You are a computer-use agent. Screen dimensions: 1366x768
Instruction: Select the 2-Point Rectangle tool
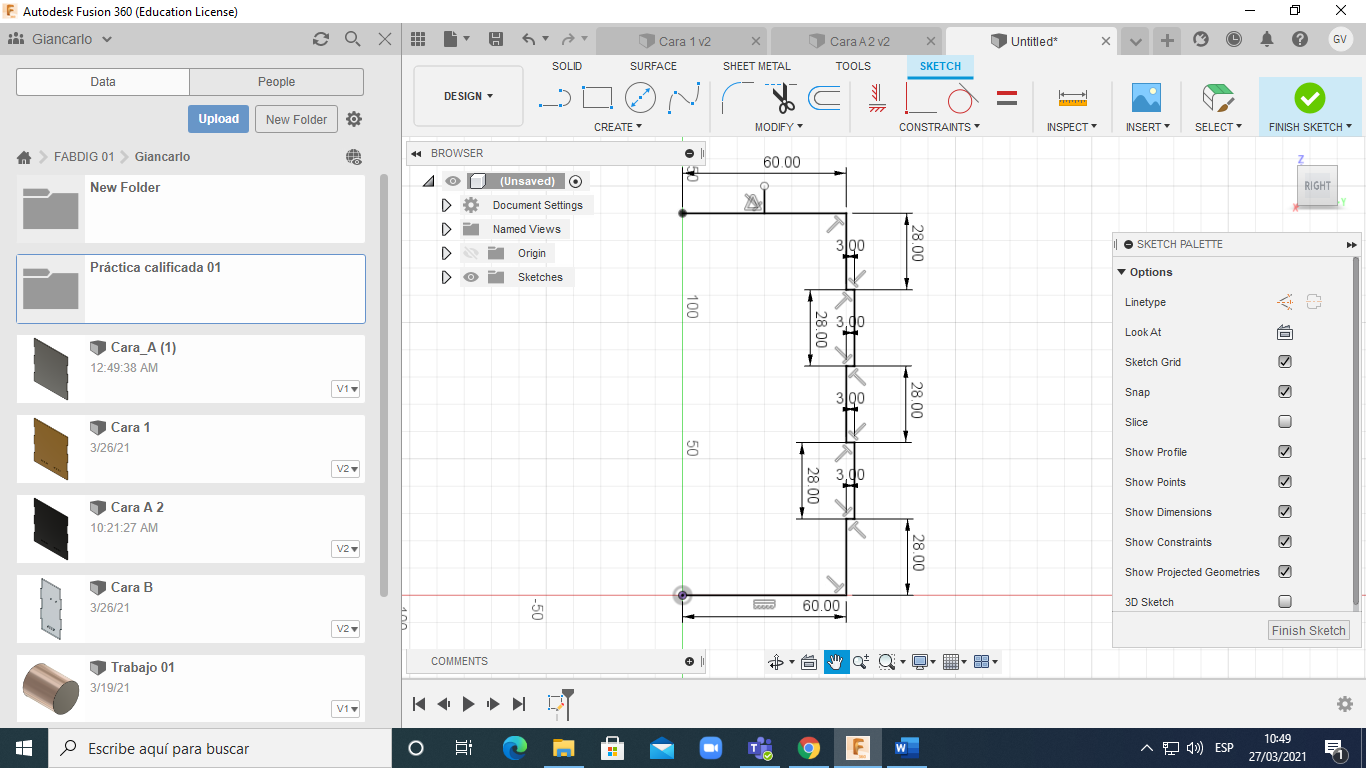[x=597, y=98]
